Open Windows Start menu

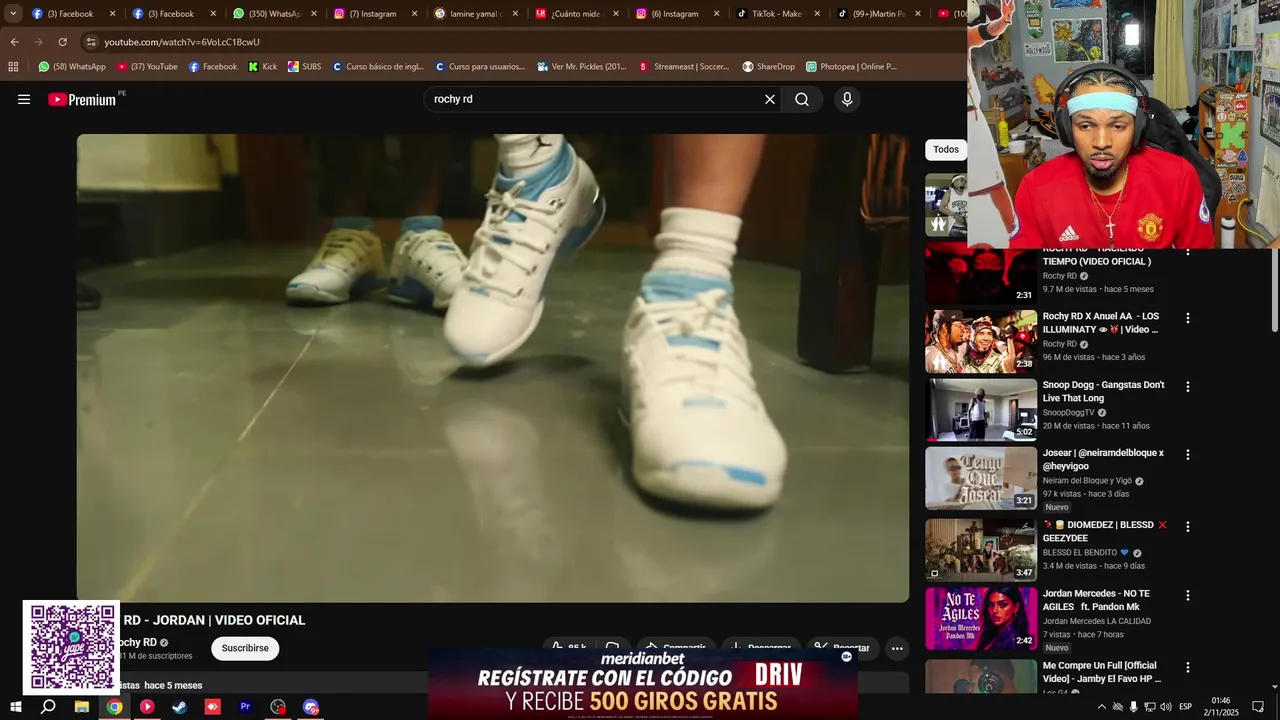pyautogui.click(x=15, y=707)
